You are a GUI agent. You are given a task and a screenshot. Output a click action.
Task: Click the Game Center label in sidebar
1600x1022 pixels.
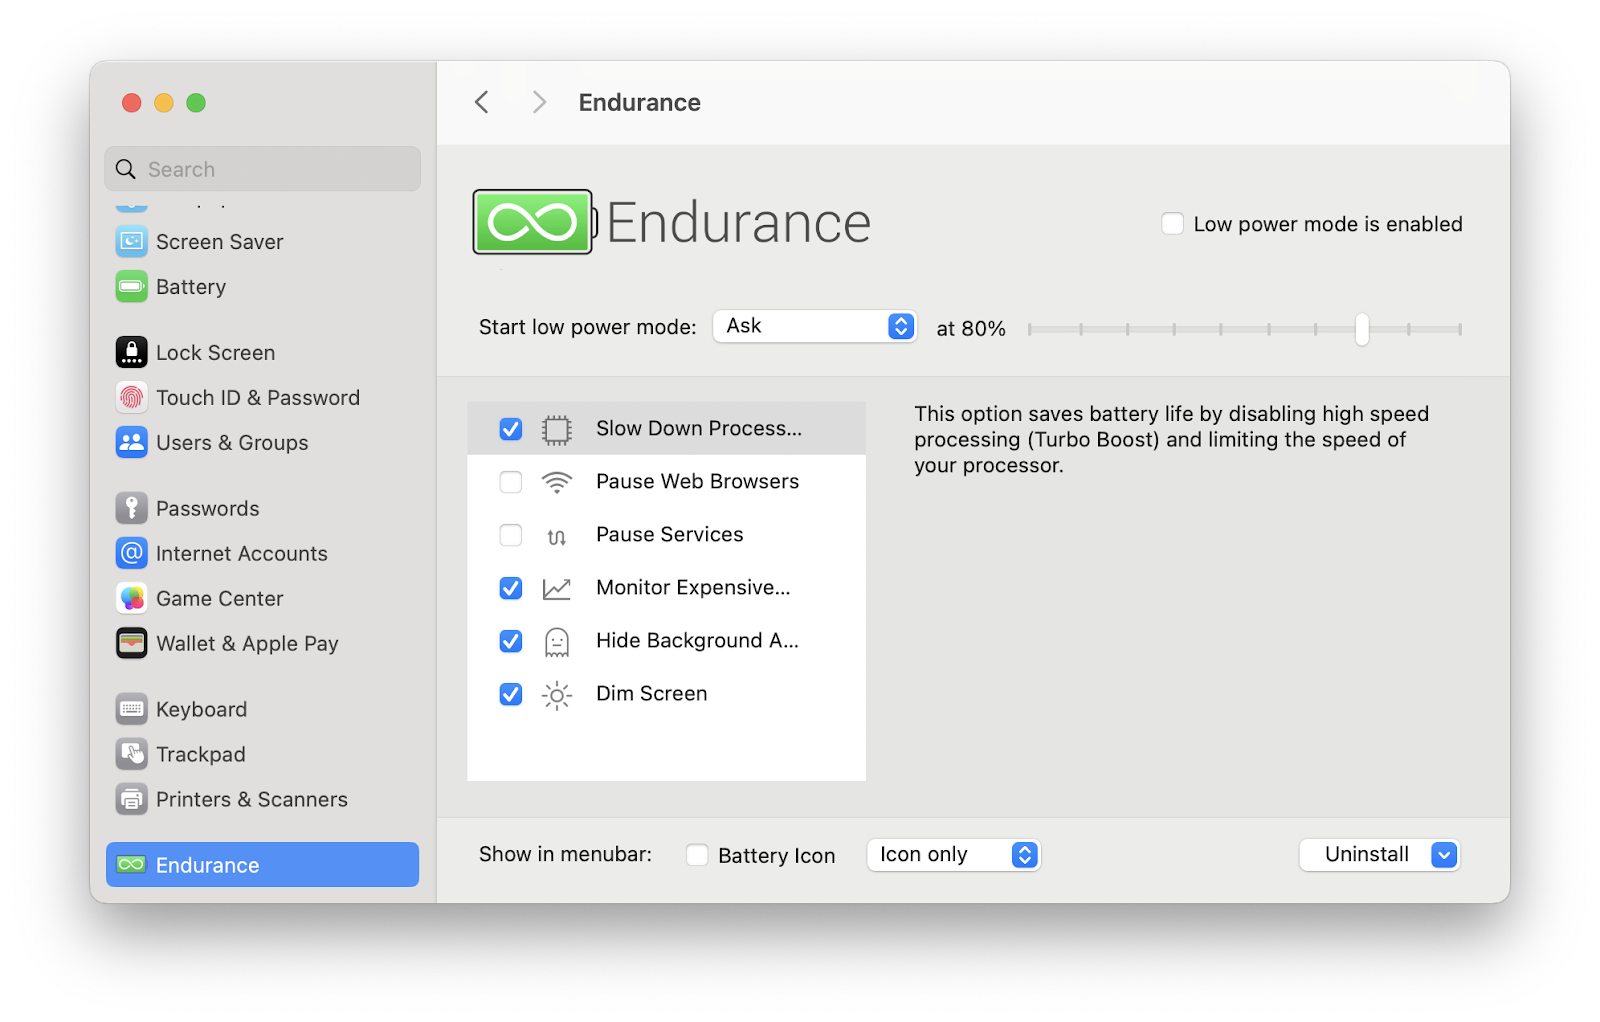[x=220, y=599]
